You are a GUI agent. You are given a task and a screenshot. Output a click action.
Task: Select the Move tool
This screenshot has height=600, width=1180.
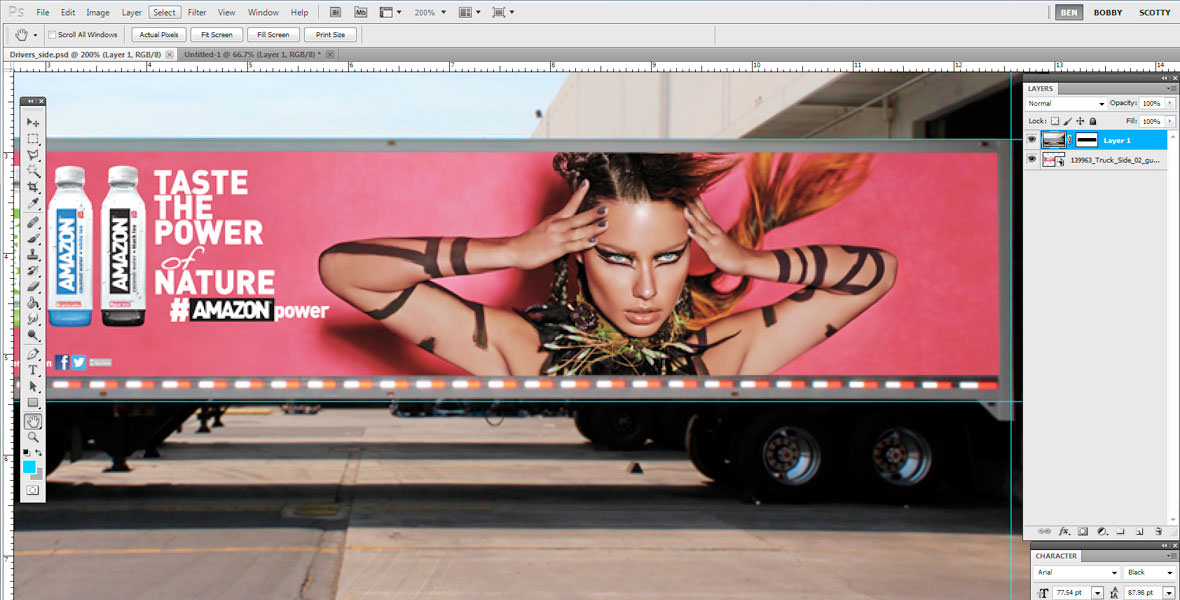pyautogui.click(x=33, y=122)
